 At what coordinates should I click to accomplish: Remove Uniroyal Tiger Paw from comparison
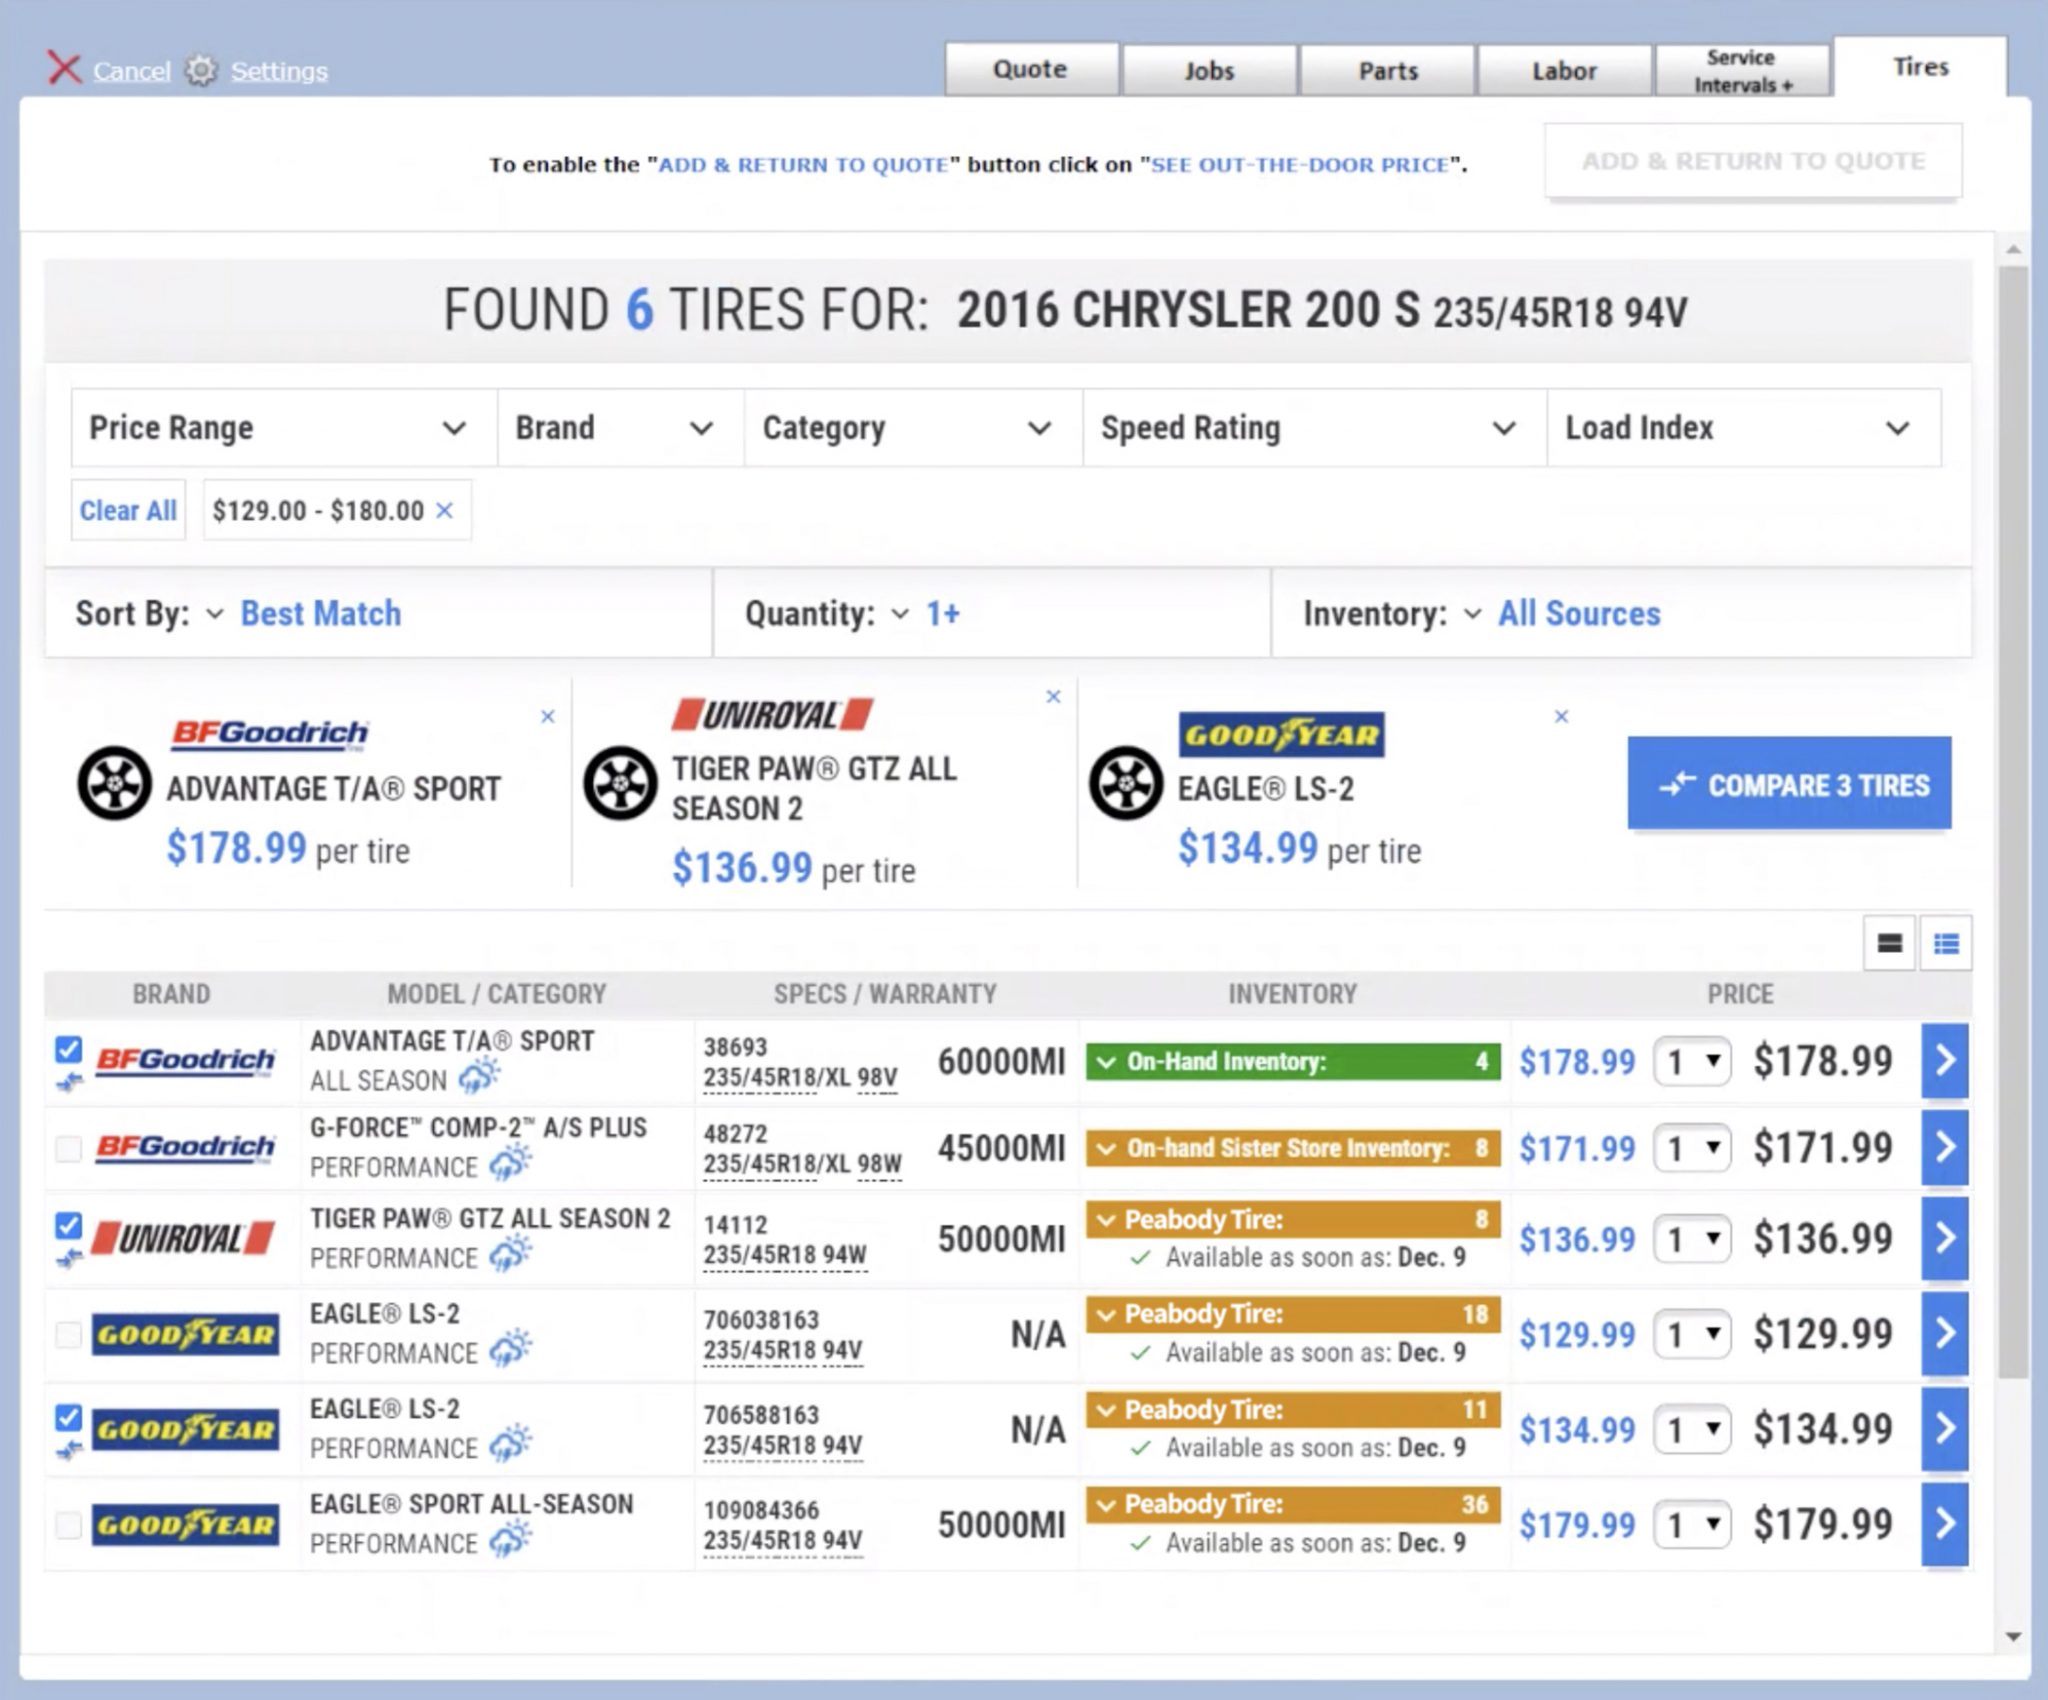pos(1053,697)
